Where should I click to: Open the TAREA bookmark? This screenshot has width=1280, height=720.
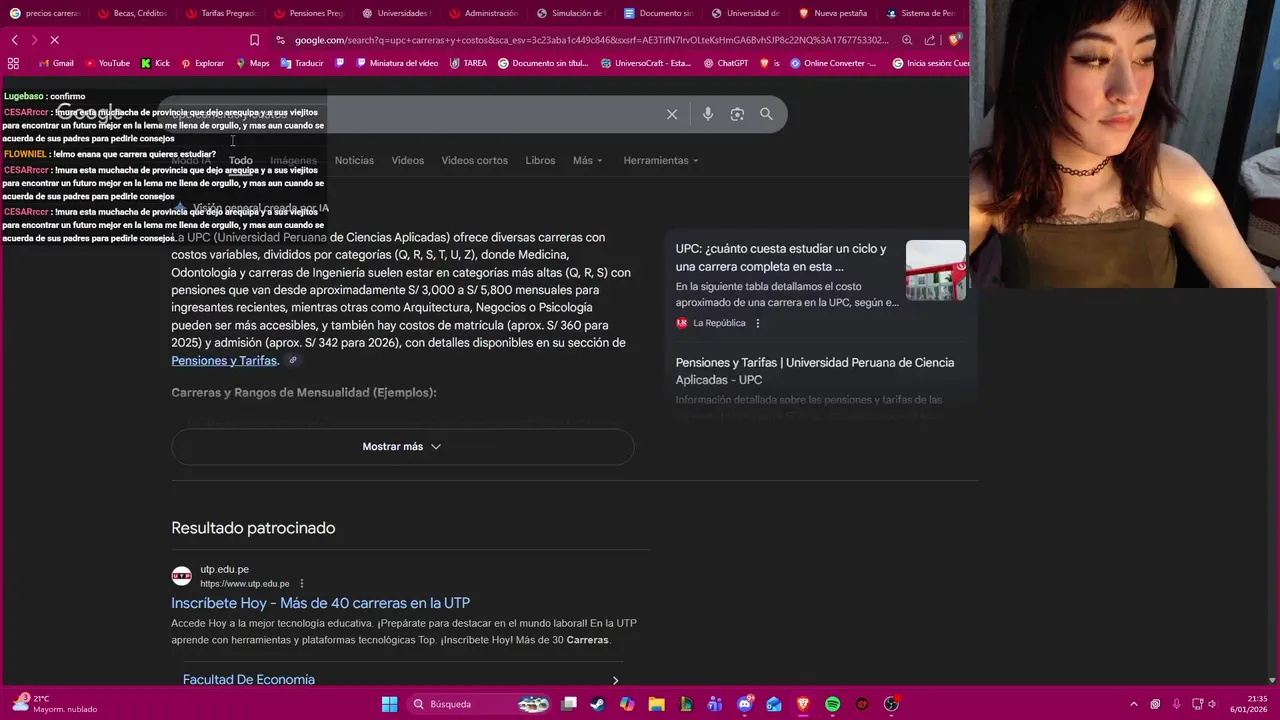[468, 63]
